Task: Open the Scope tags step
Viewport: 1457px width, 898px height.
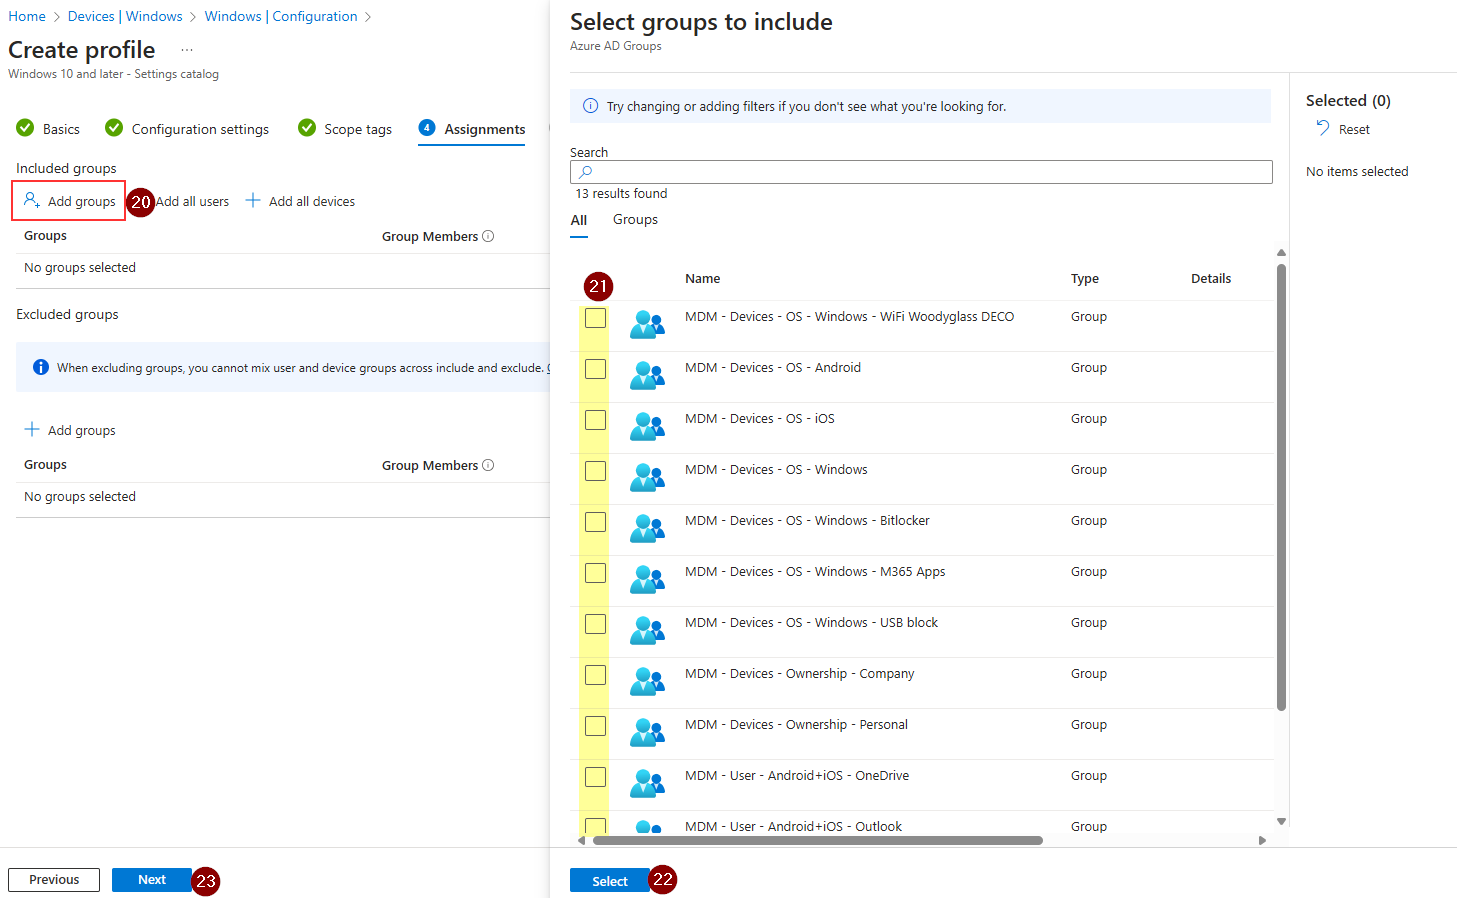Action: coord(345,129)
